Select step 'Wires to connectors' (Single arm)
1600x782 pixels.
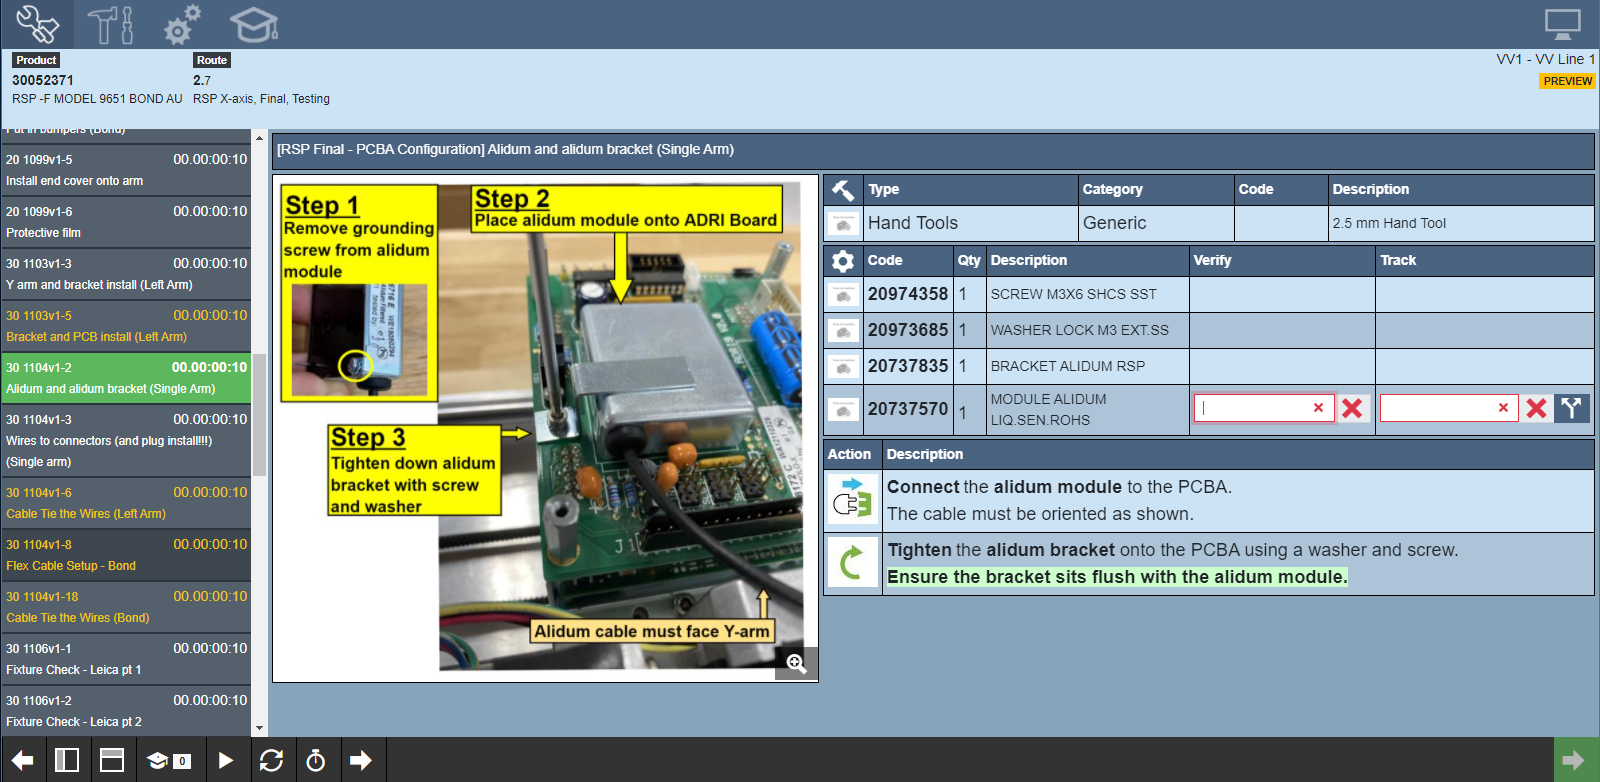tap(126, 441)
